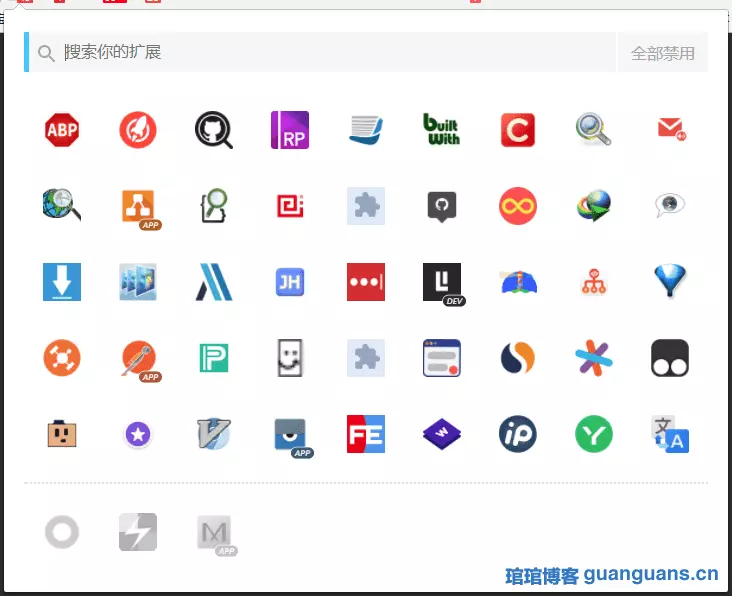Open the green Y circle icon

tap(594, 434)
